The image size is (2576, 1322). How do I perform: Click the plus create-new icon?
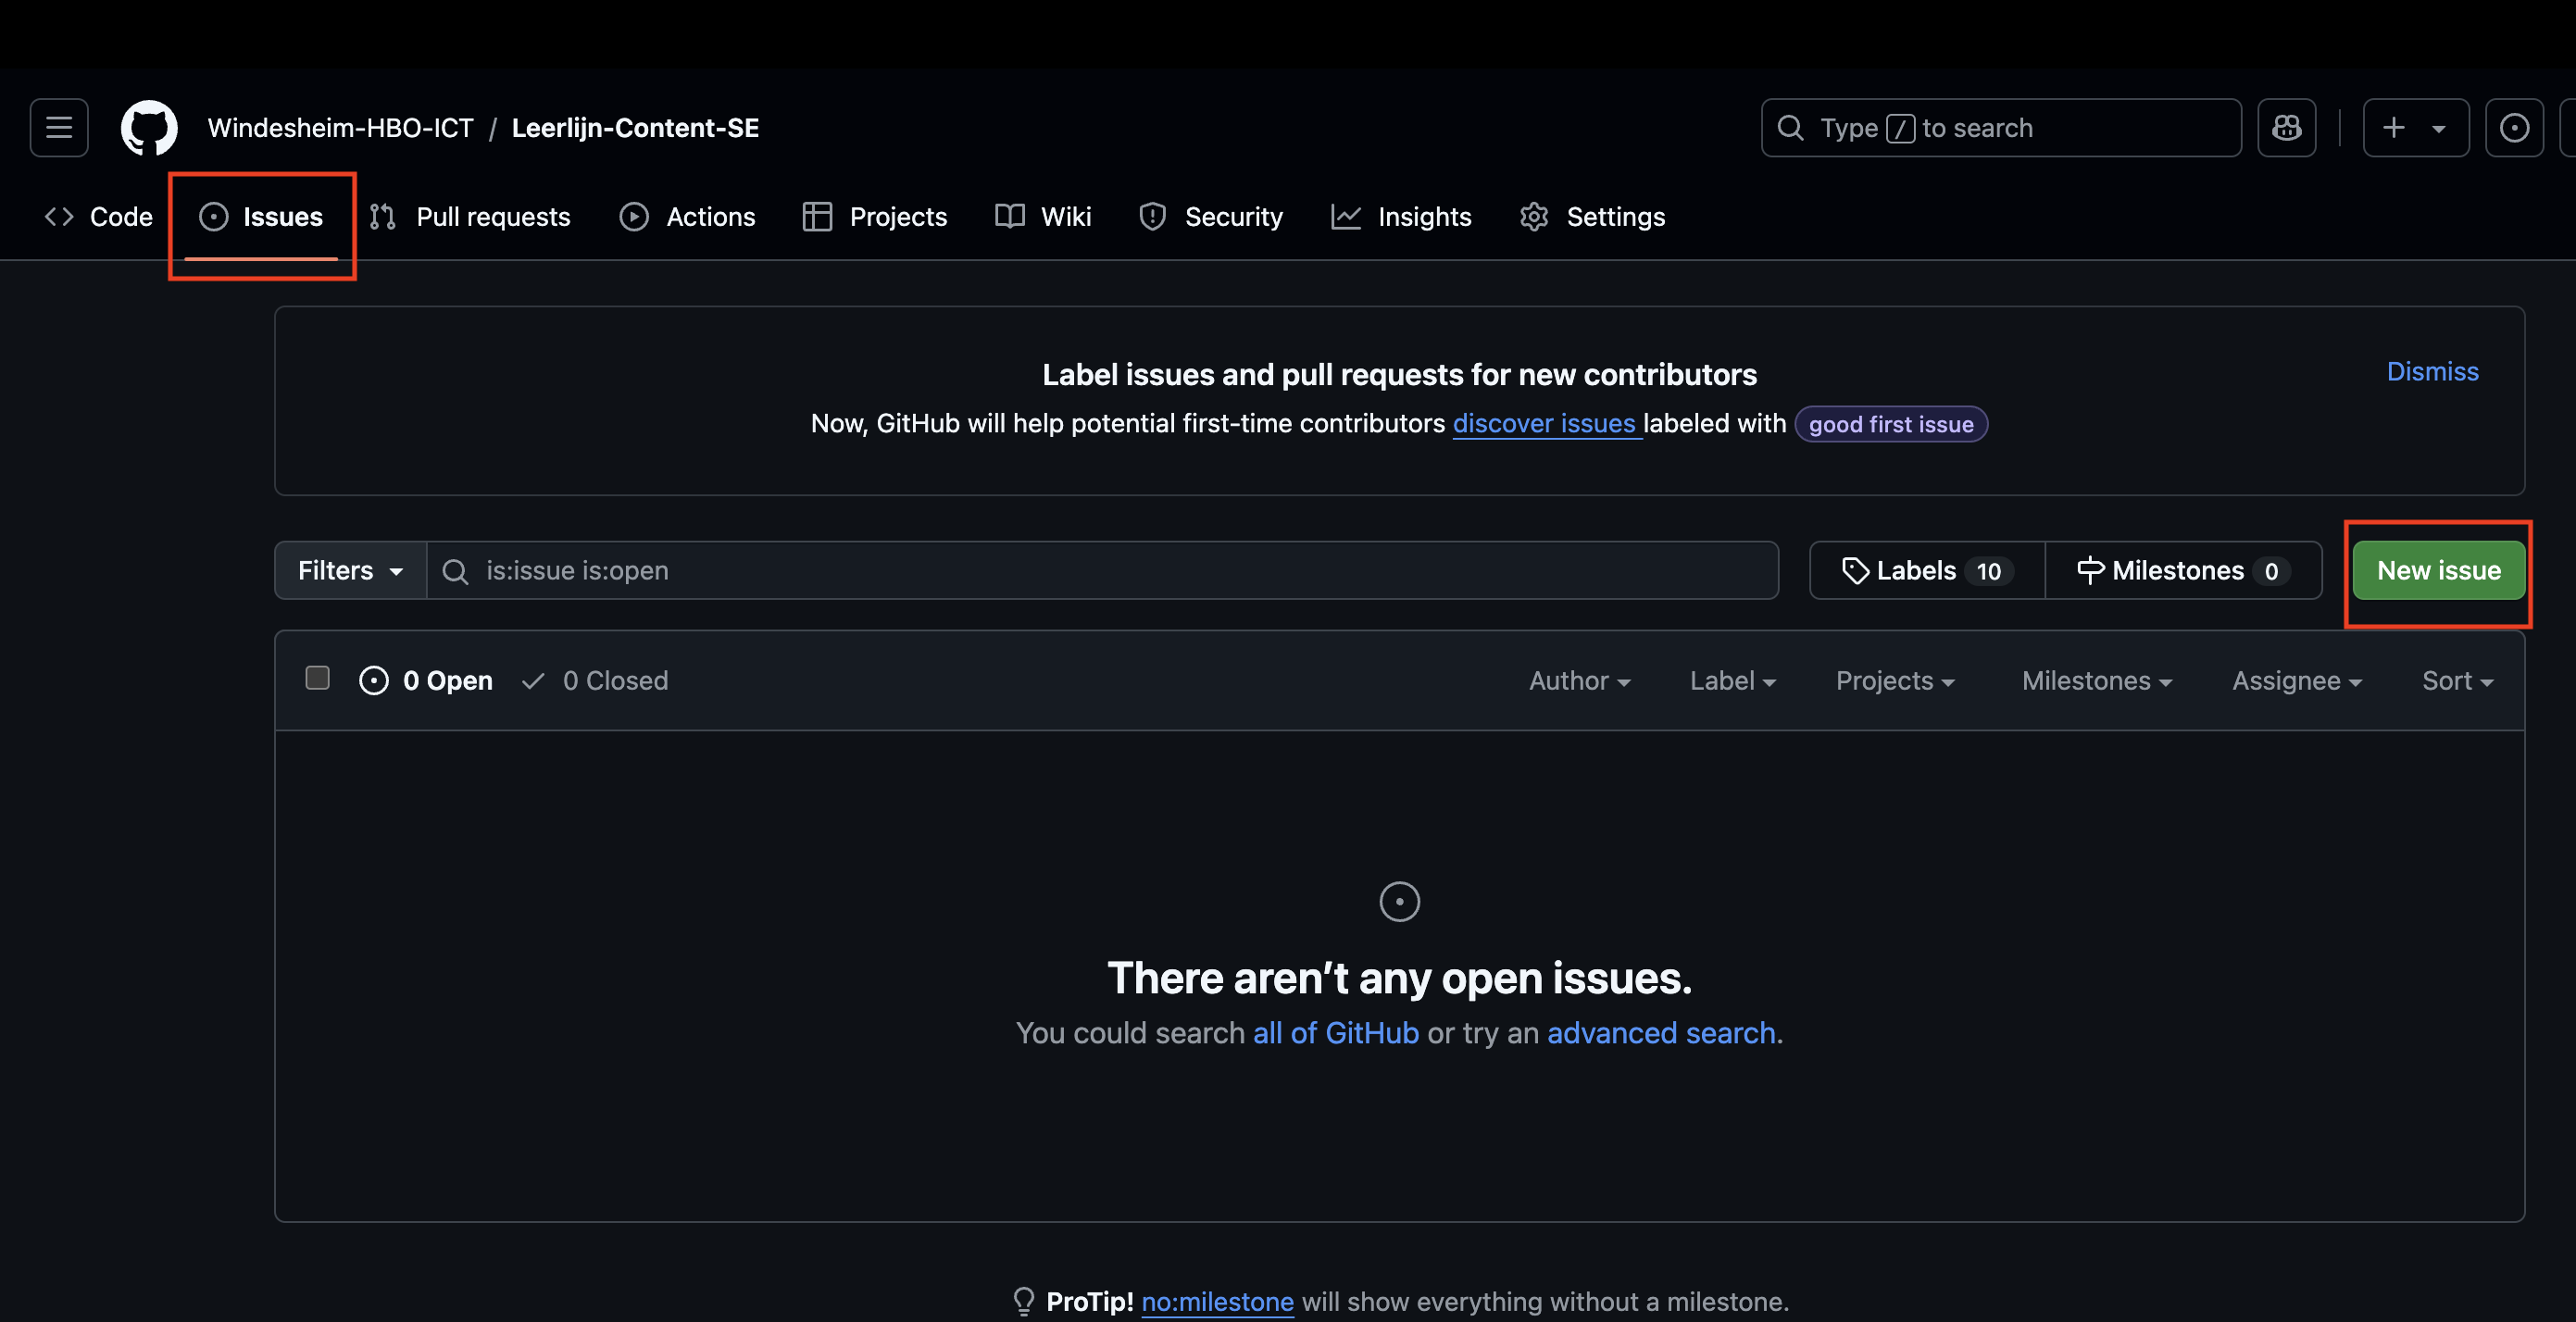click(x=2394, y=128)
